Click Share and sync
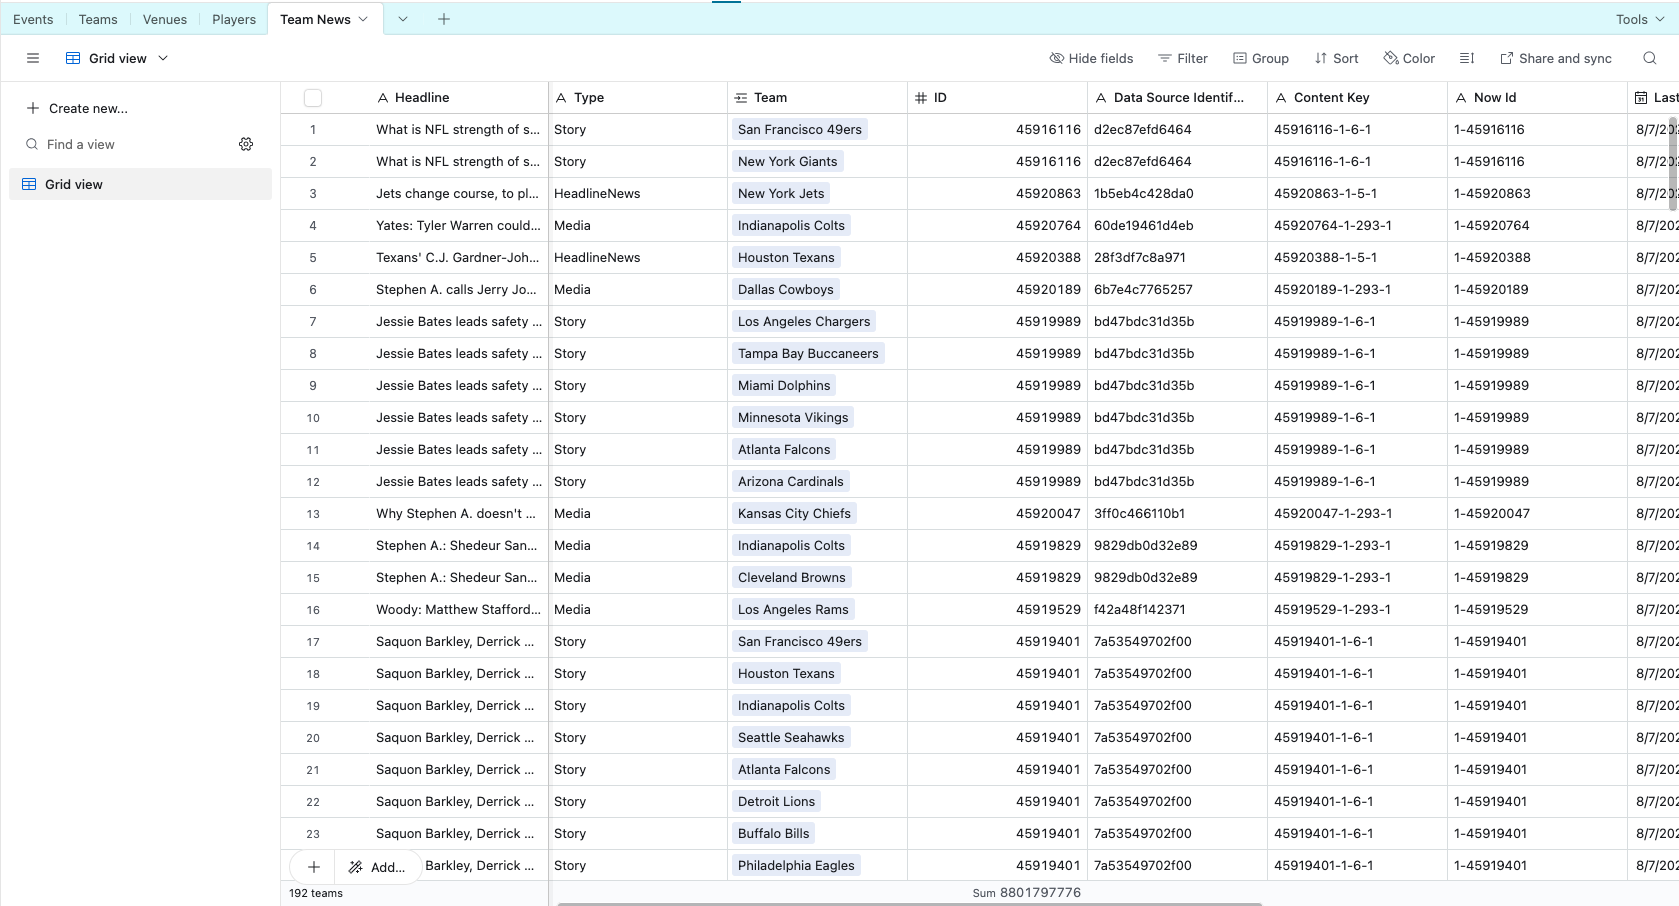Viewport: 1679px width, 906px height. pyautogui.click(x=1556, y=58)
